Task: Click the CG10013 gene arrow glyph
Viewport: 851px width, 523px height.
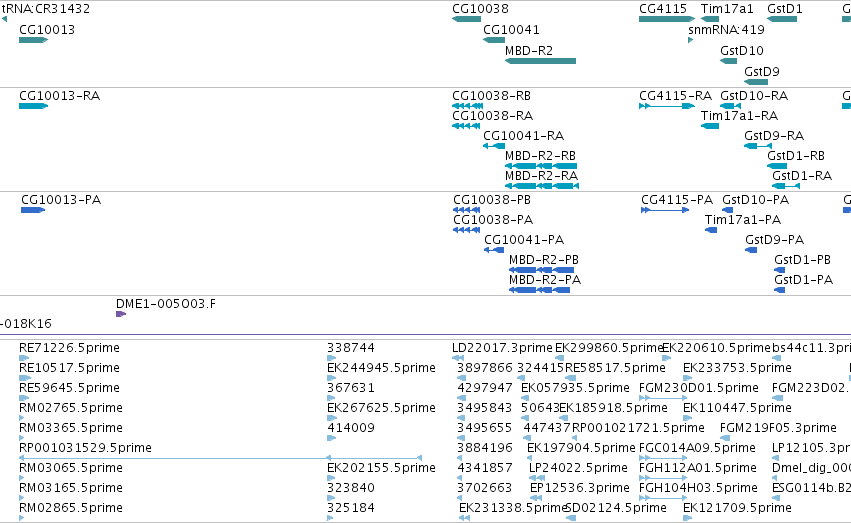Action: click(x=34, y=40)
